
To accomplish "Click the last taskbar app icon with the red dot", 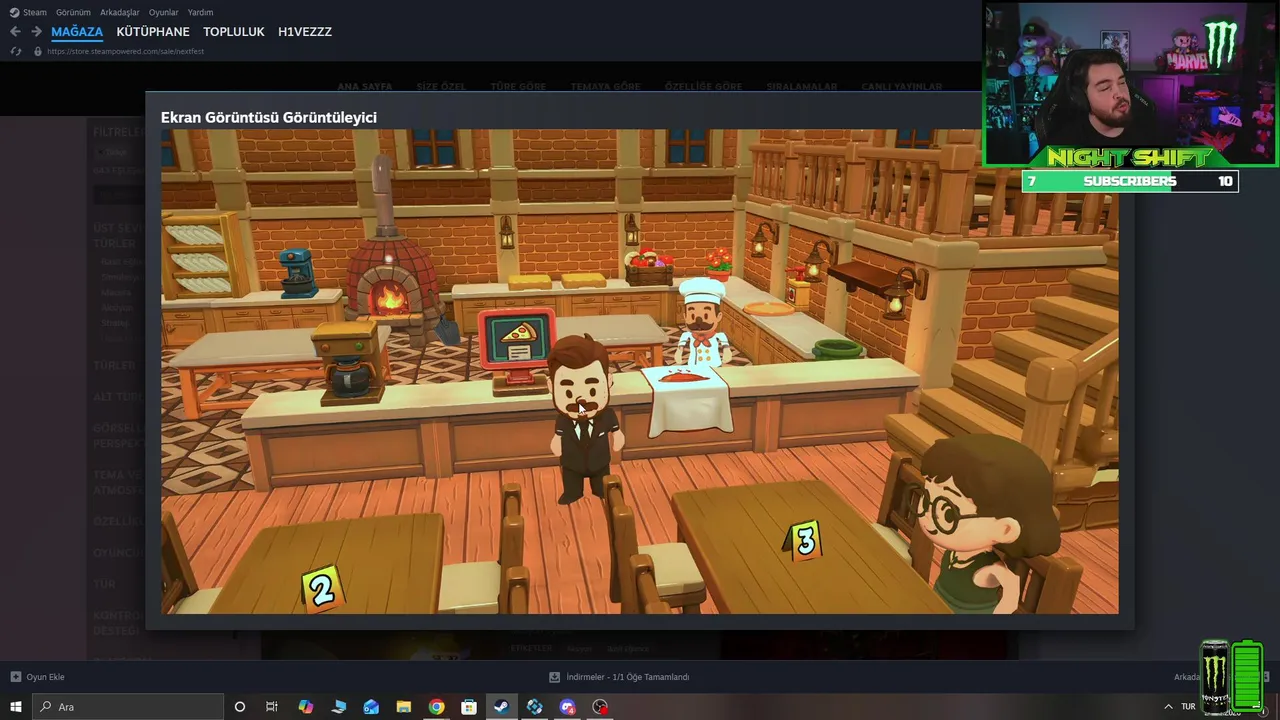I will point(600,707).
